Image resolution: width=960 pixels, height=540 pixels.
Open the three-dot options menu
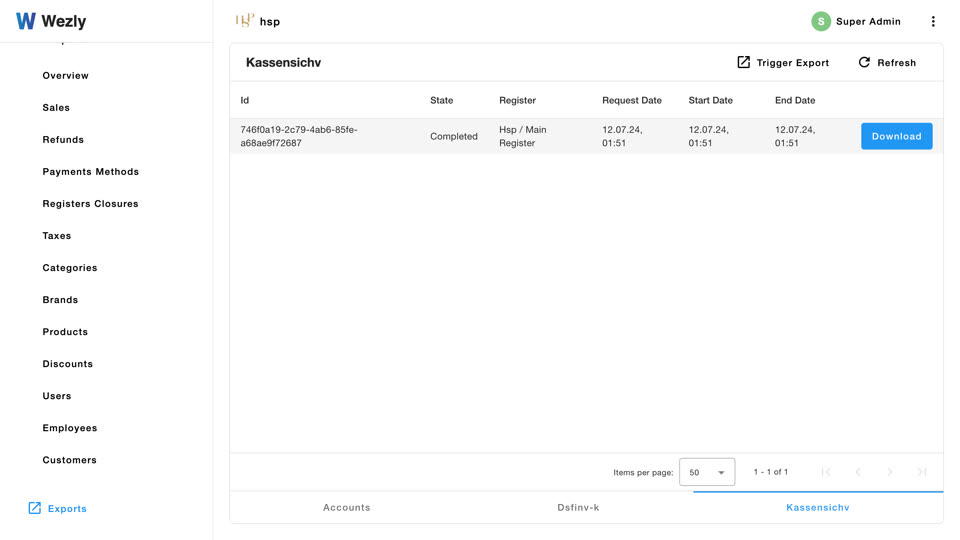point(933,21)
